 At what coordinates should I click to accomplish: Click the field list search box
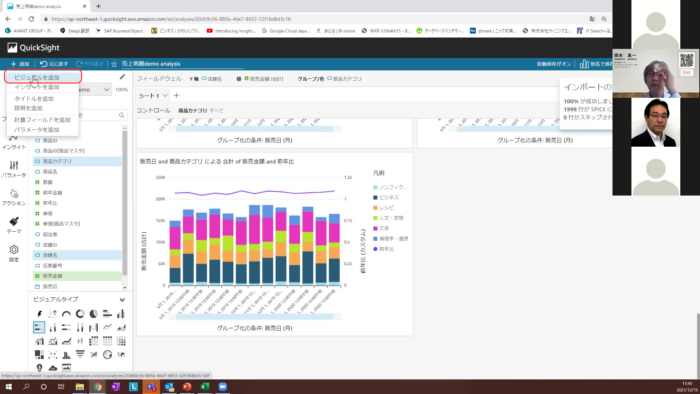[103, 115]
